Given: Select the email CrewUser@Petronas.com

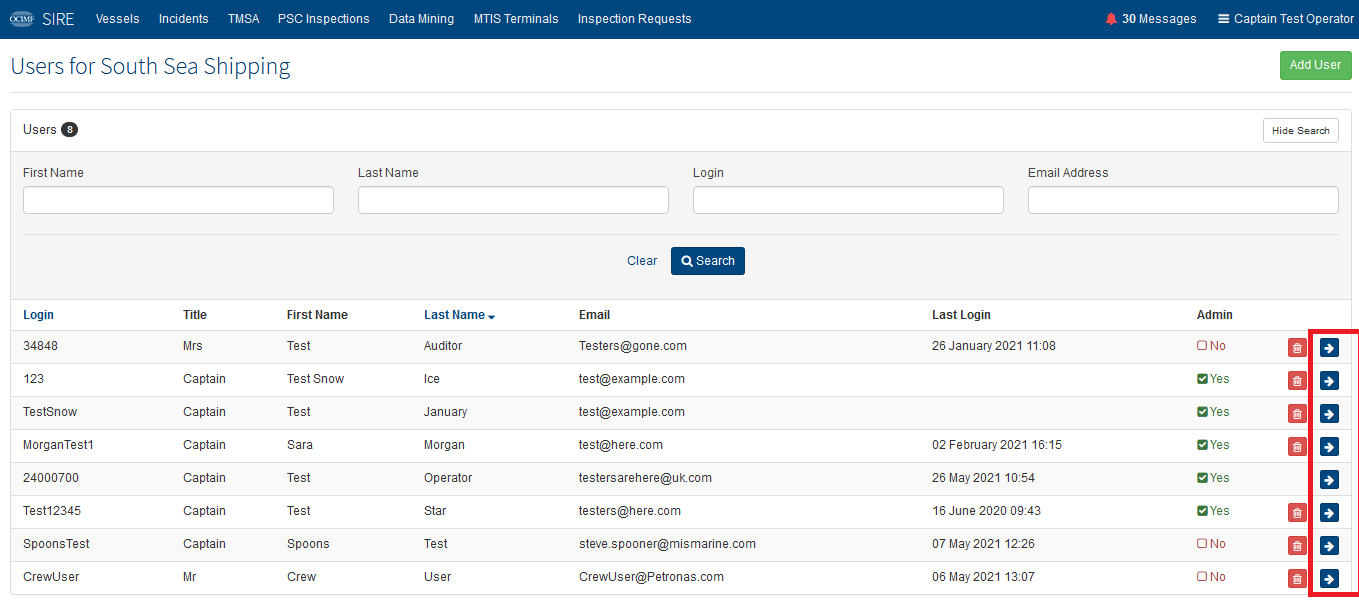Looking at the screenshot, I should [651, 577].
